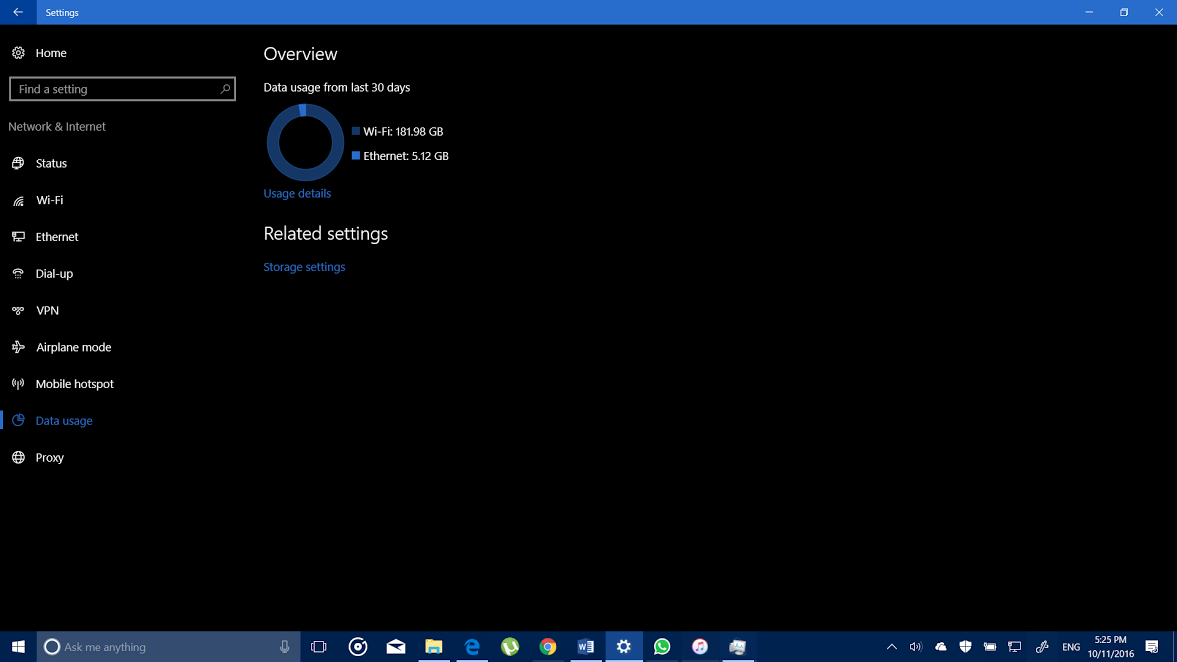
Task: Select Airplane mode in sidebar
Action: [73, 348]
